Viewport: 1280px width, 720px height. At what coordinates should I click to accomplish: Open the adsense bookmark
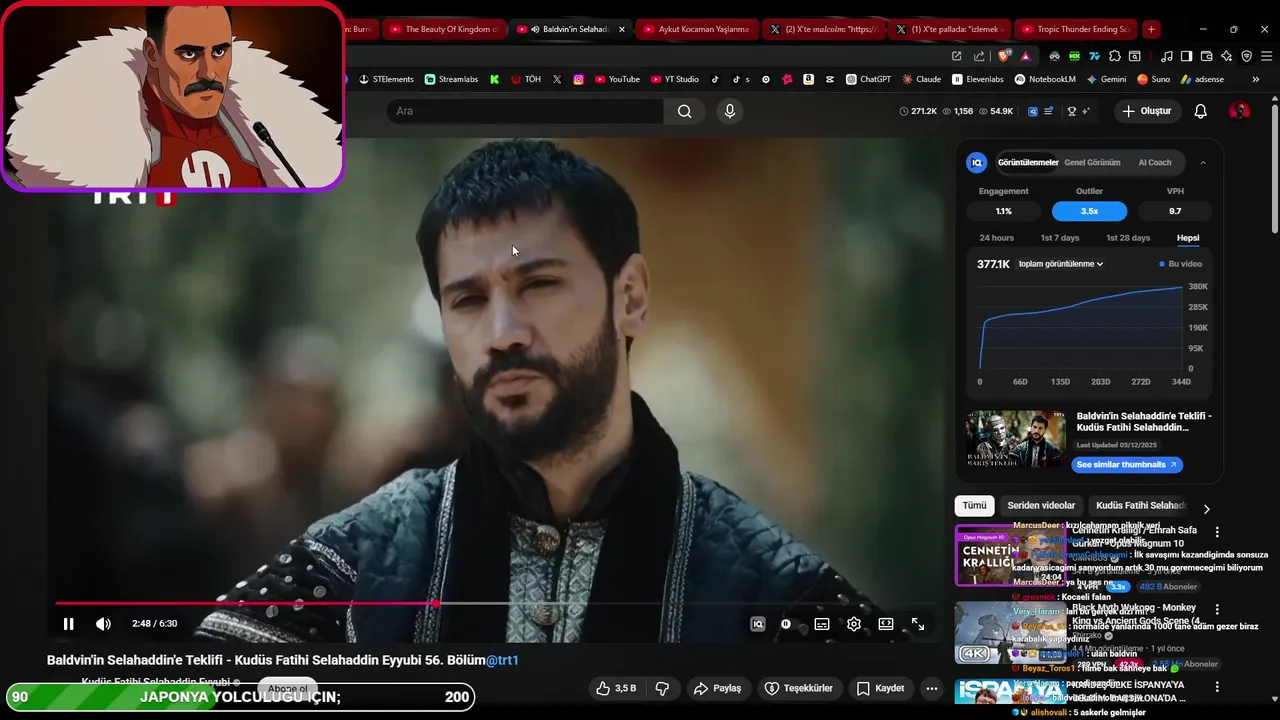tap(1202, 79)
